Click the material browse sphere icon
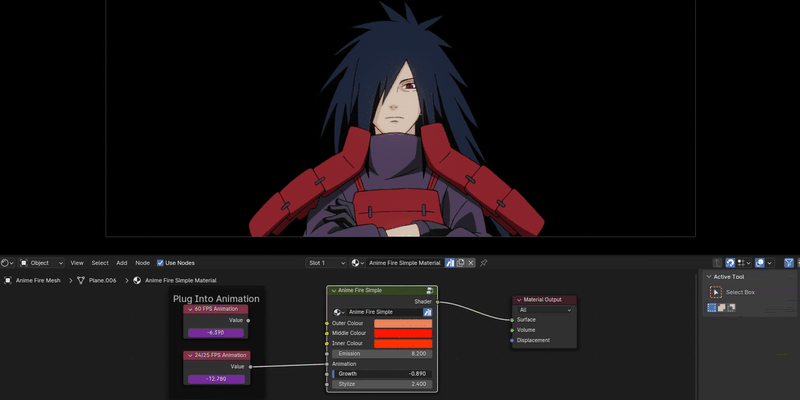 pyautogui.click(x=357, y=263)
